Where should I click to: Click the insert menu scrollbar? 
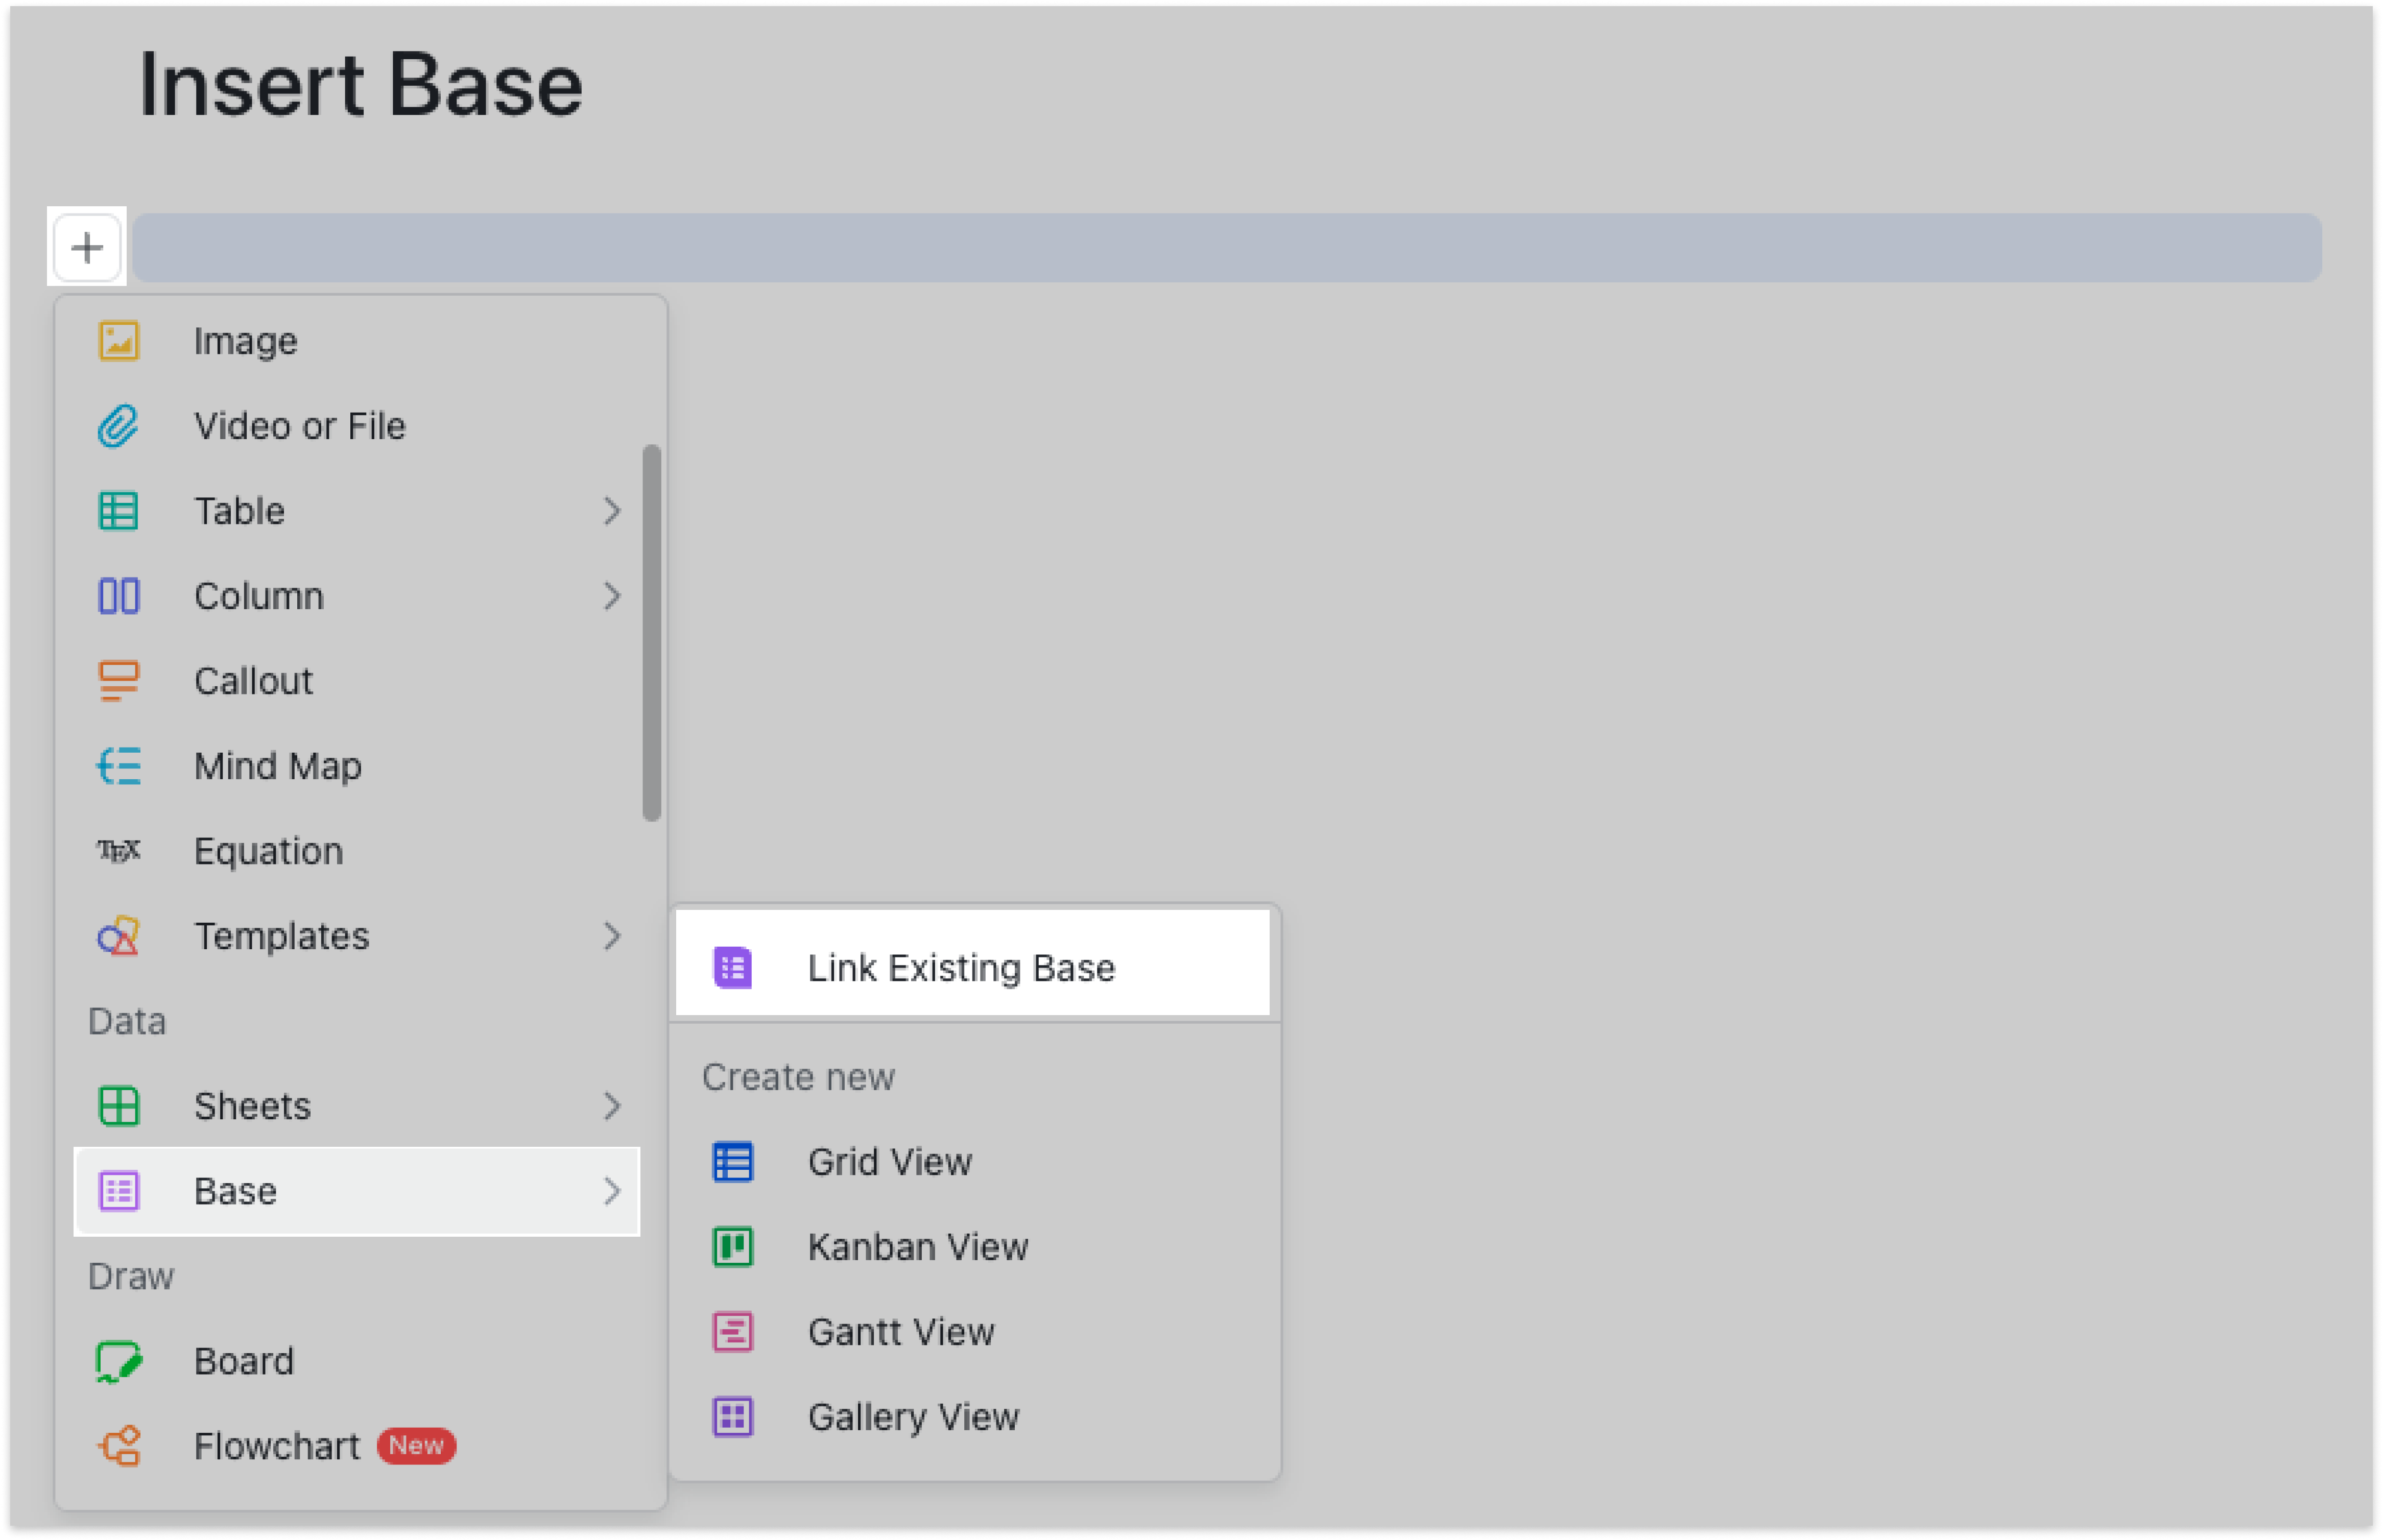pos(652,633)
